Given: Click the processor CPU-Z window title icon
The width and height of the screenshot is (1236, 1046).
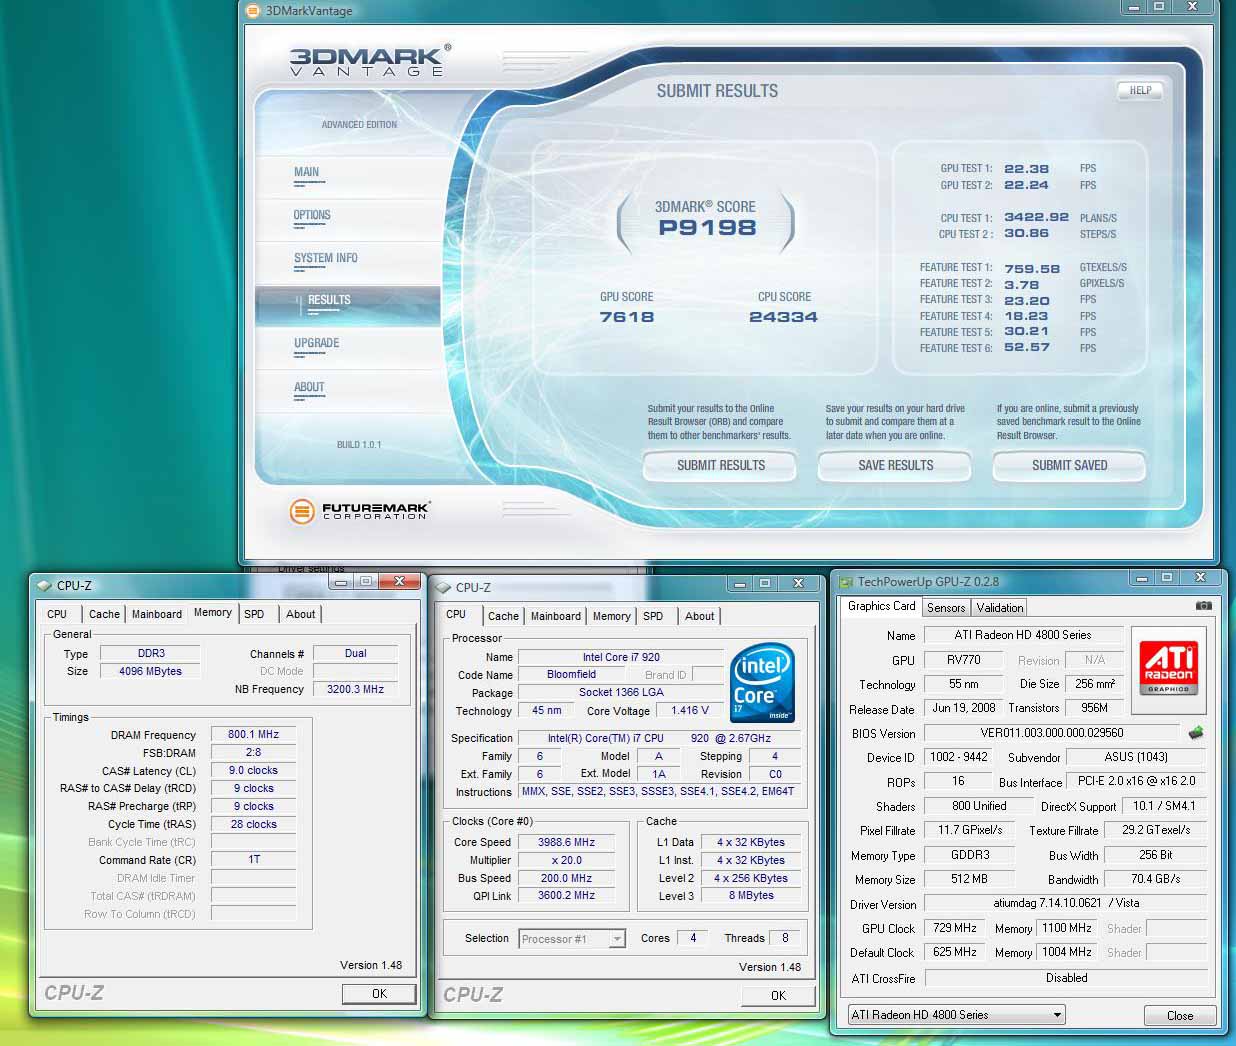Looking at the screenshot, I should pos(444,588).
